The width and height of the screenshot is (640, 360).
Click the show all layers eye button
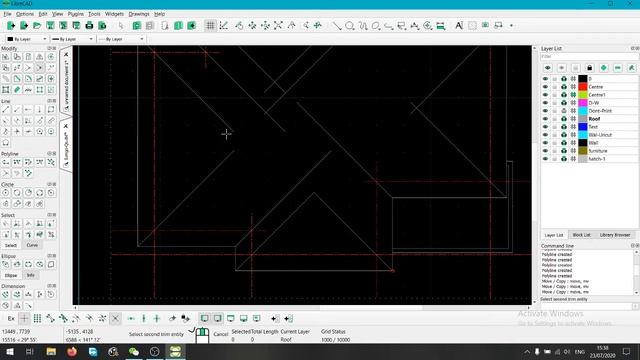click(x=548, y=68)
